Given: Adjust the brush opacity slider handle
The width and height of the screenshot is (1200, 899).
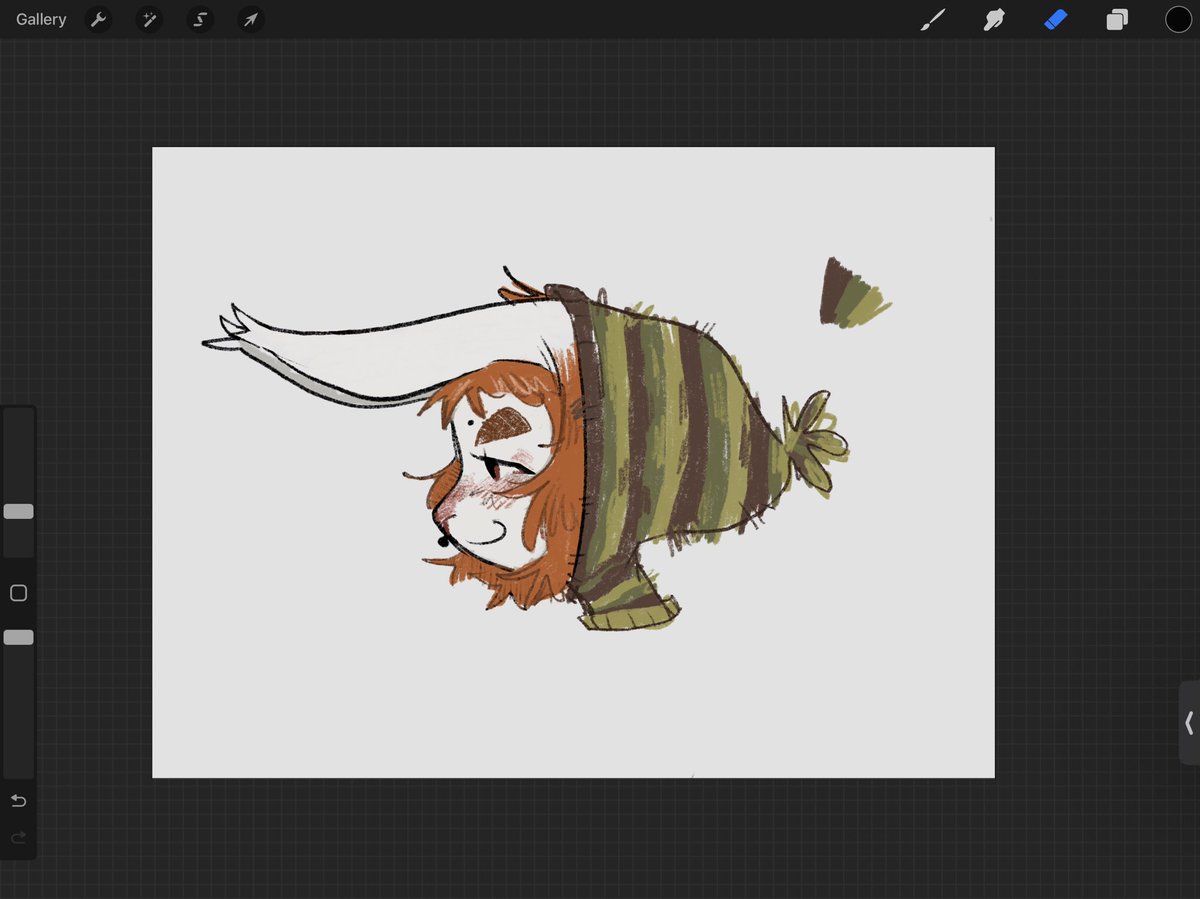Looking at the screenshot, I should [18, 637].
